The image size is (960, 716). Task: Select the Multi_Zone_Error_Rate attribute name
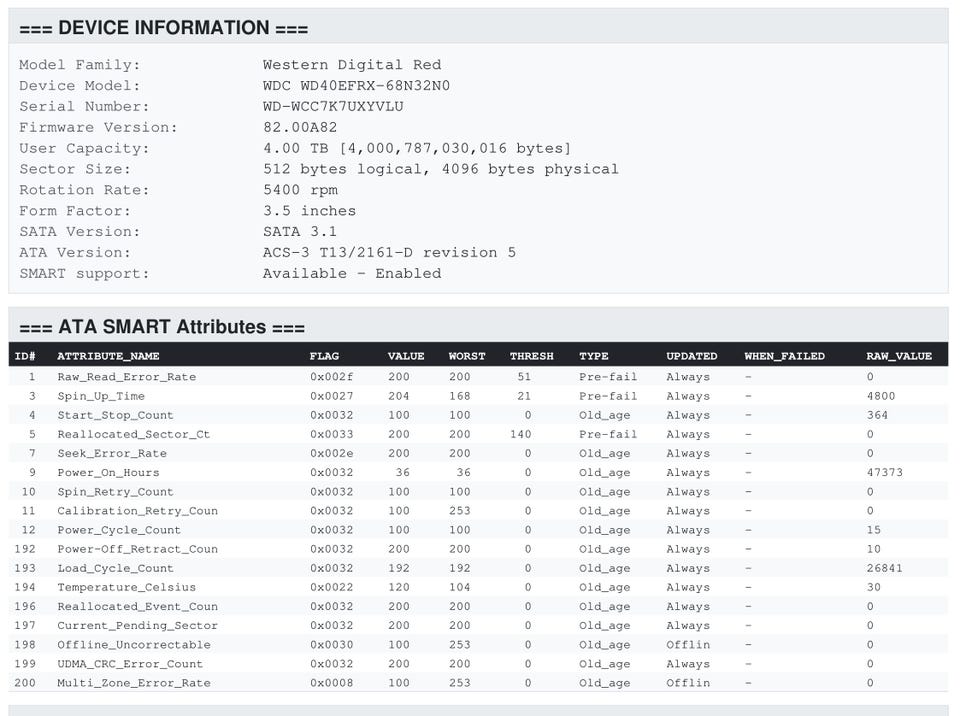(133, 683)
